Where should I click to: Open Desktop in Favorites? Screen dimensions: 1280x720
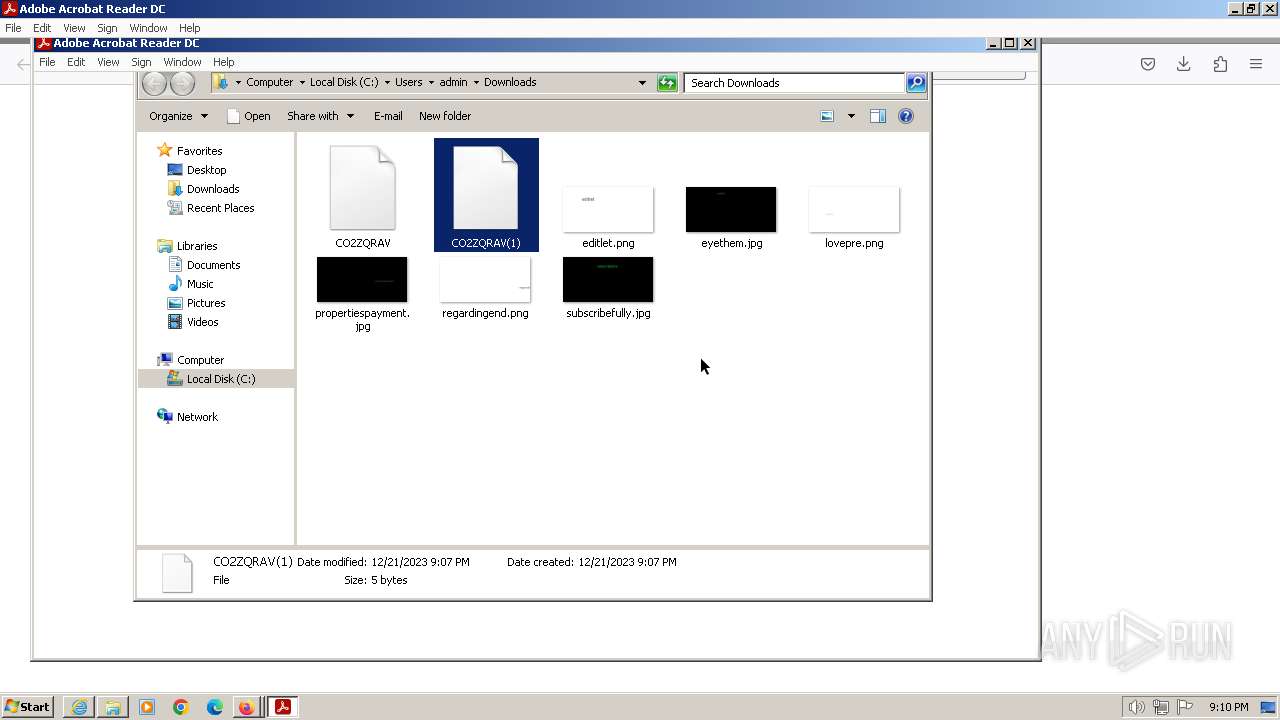[206, 170]
